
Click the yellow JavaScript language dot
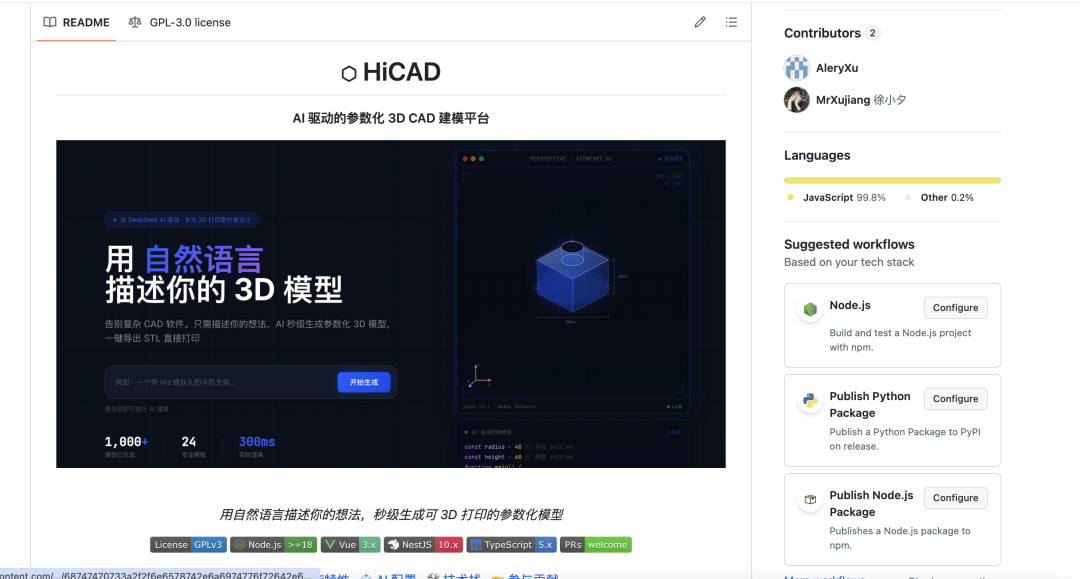[x=790, y=198]
